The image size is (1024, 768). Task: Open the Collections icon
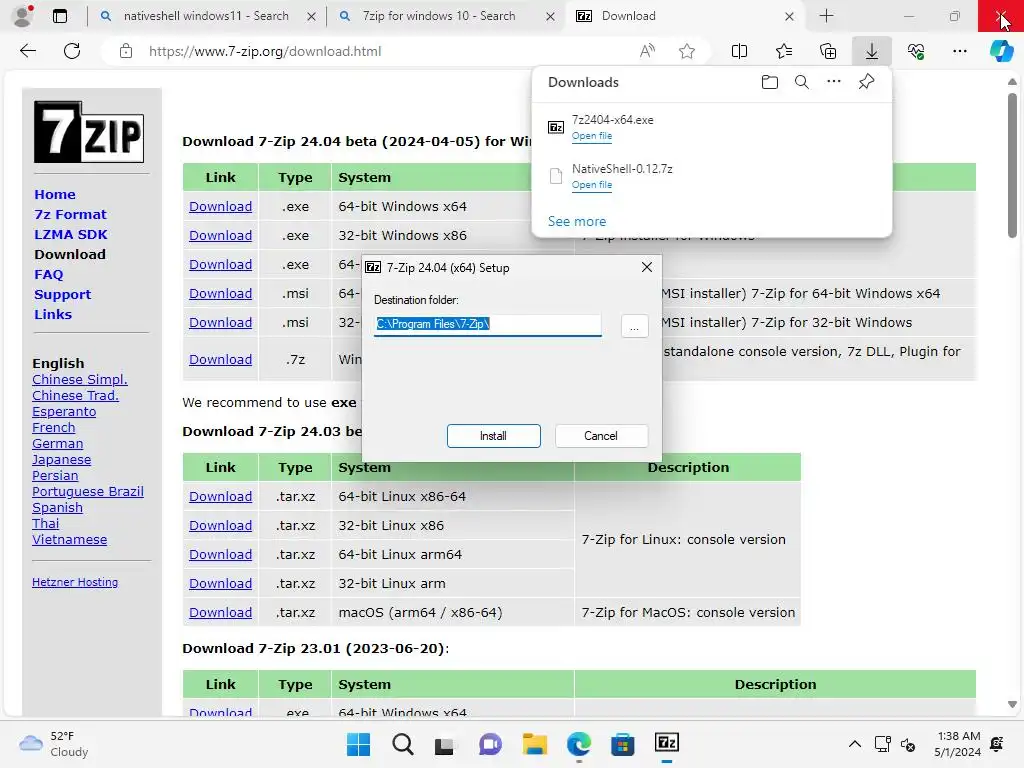(827, 51)
